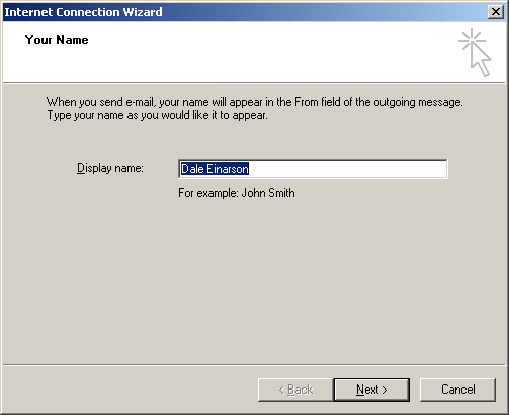Viewport: 509px width, 415px height.
Task: Click the separator line above the buttons
Action: [254, 365]
